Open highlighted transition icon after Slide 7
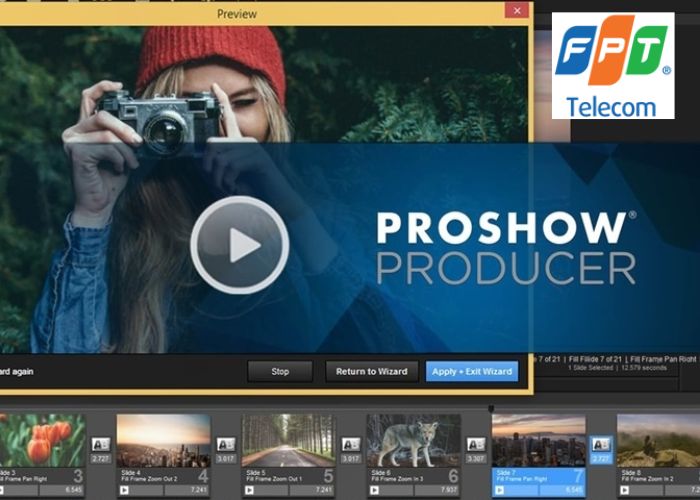Image resolution: width=700 pixels, height=500 pixels. pyautogui.click(x=601, y=444)
